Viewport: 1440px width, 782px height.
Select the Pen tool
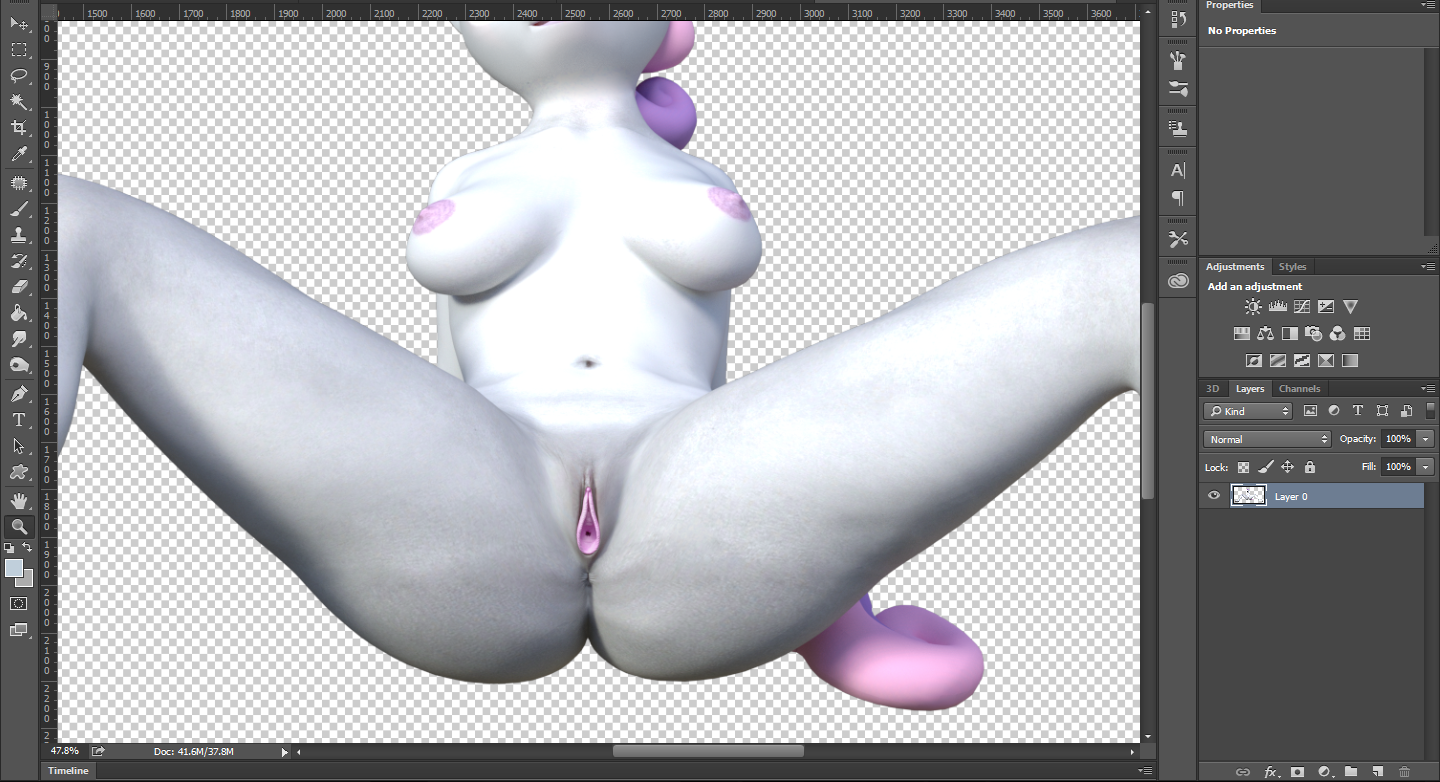19,394
